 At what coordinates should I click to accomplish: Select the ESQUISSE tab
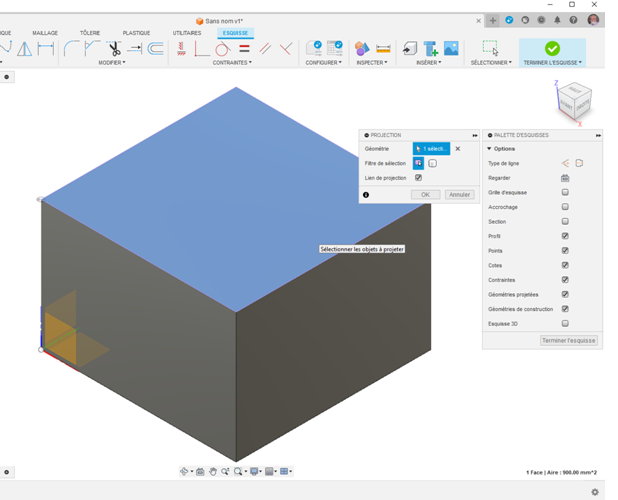(x=235, y=33)
